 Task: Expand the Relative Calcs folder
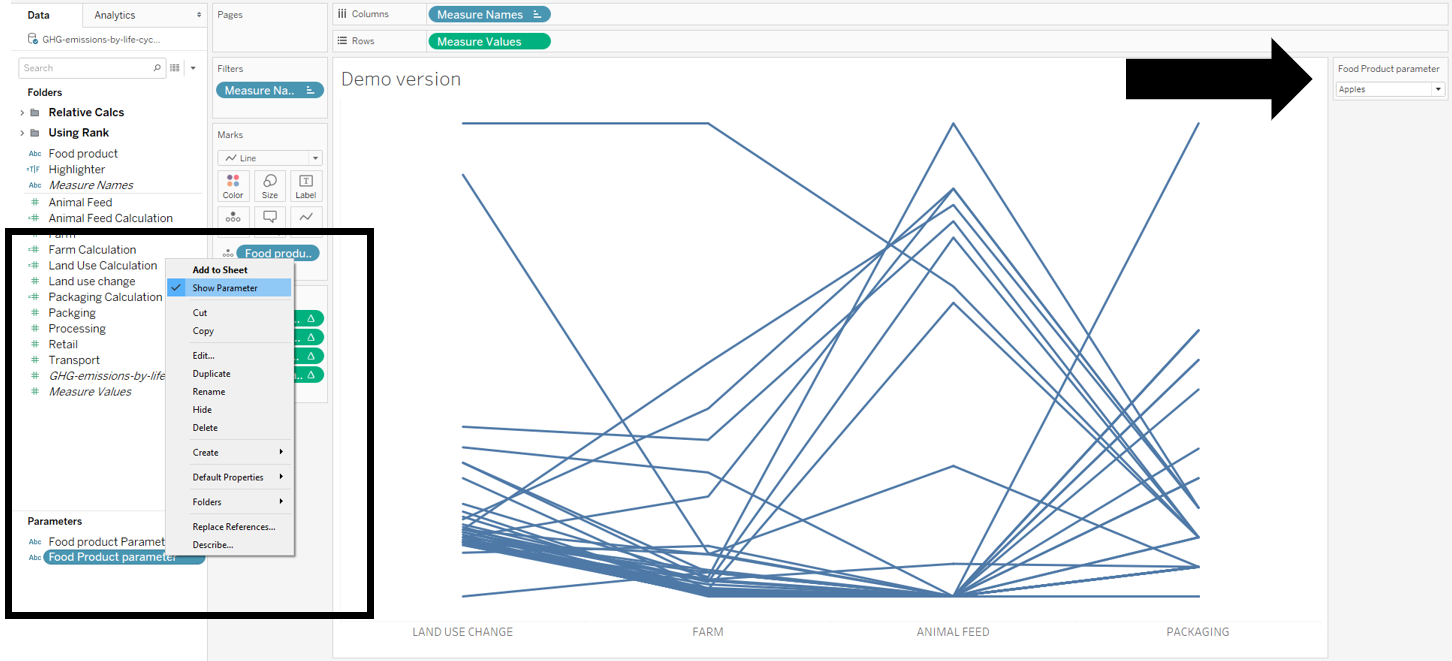point(22,113)
